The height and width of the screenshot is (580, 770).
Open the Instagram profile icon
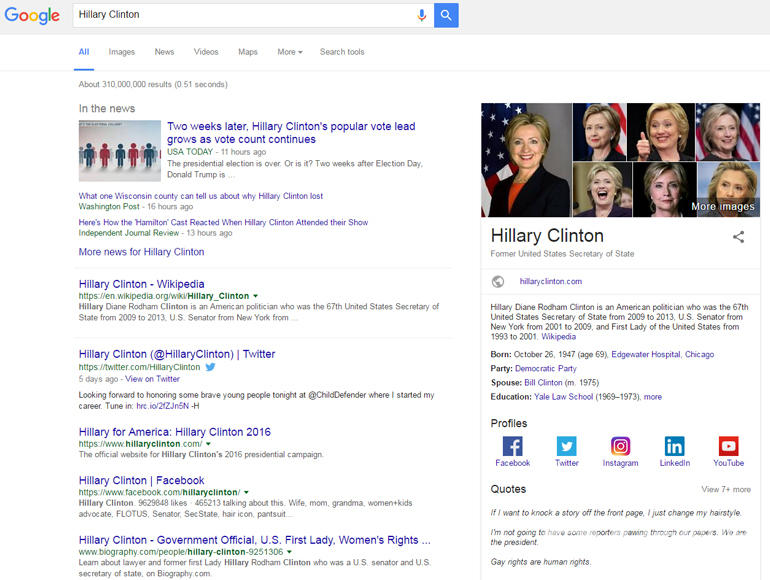620,446
